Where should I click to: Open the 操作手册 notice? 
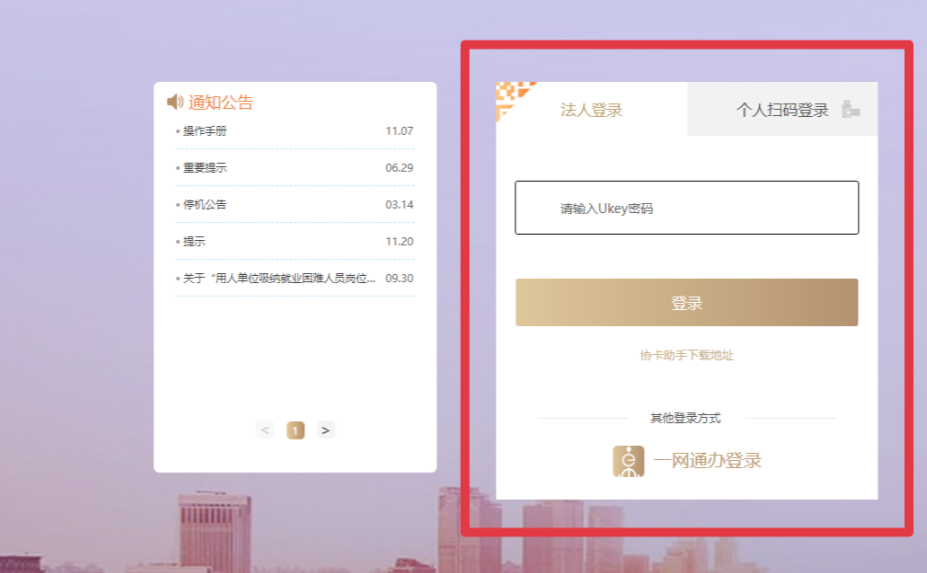[205, 131]
